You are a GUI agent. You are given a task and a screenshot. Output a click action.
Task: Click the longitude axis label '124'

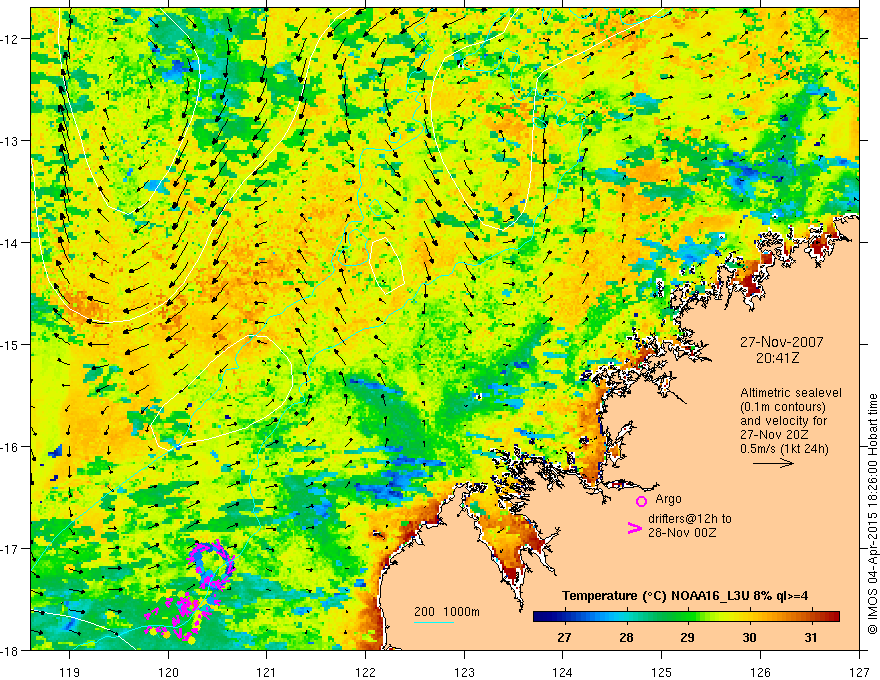[x=563, y=672]
